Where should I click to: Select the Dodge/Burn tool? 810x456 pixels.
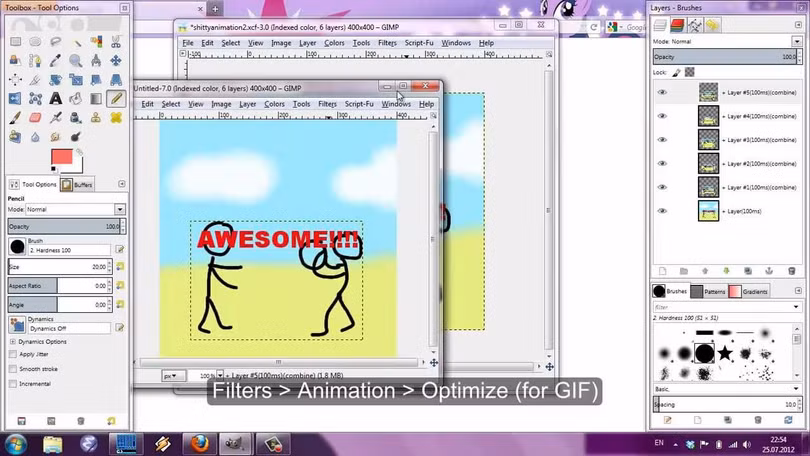(75, 137)
